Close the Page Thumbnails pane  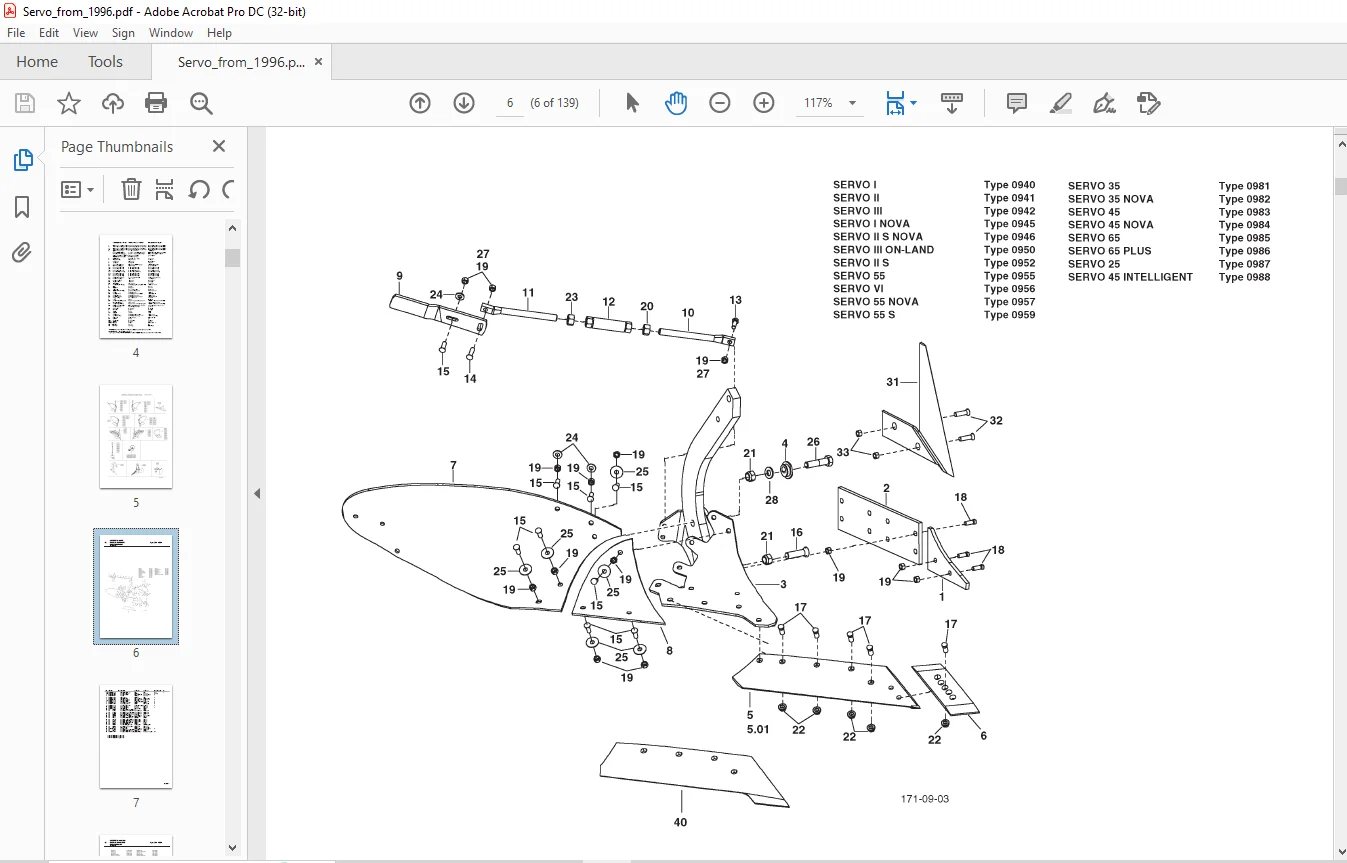219,146
